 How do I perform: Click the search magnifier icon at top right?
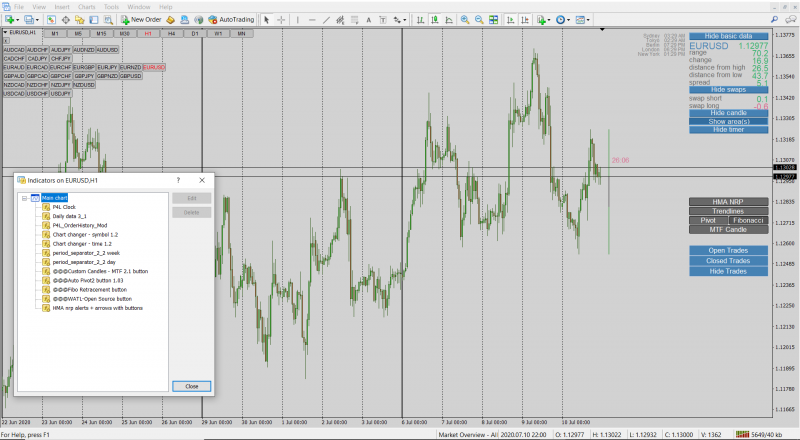pos(774,19)
